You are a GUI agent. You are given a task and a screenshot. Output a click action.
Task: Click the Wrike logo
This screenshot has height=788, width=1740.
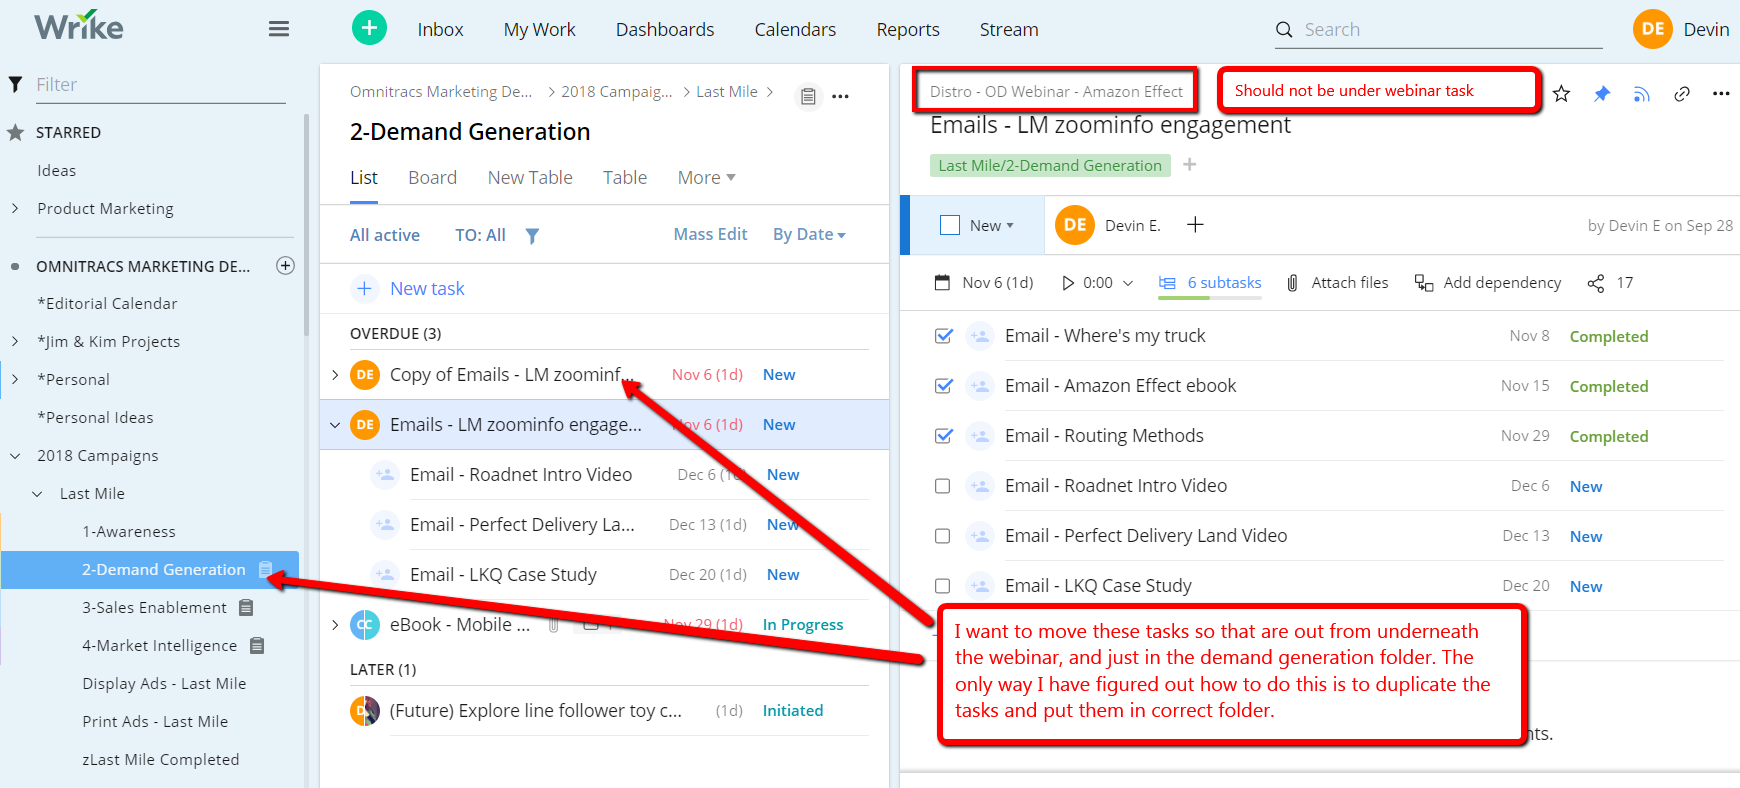point(79,26)
